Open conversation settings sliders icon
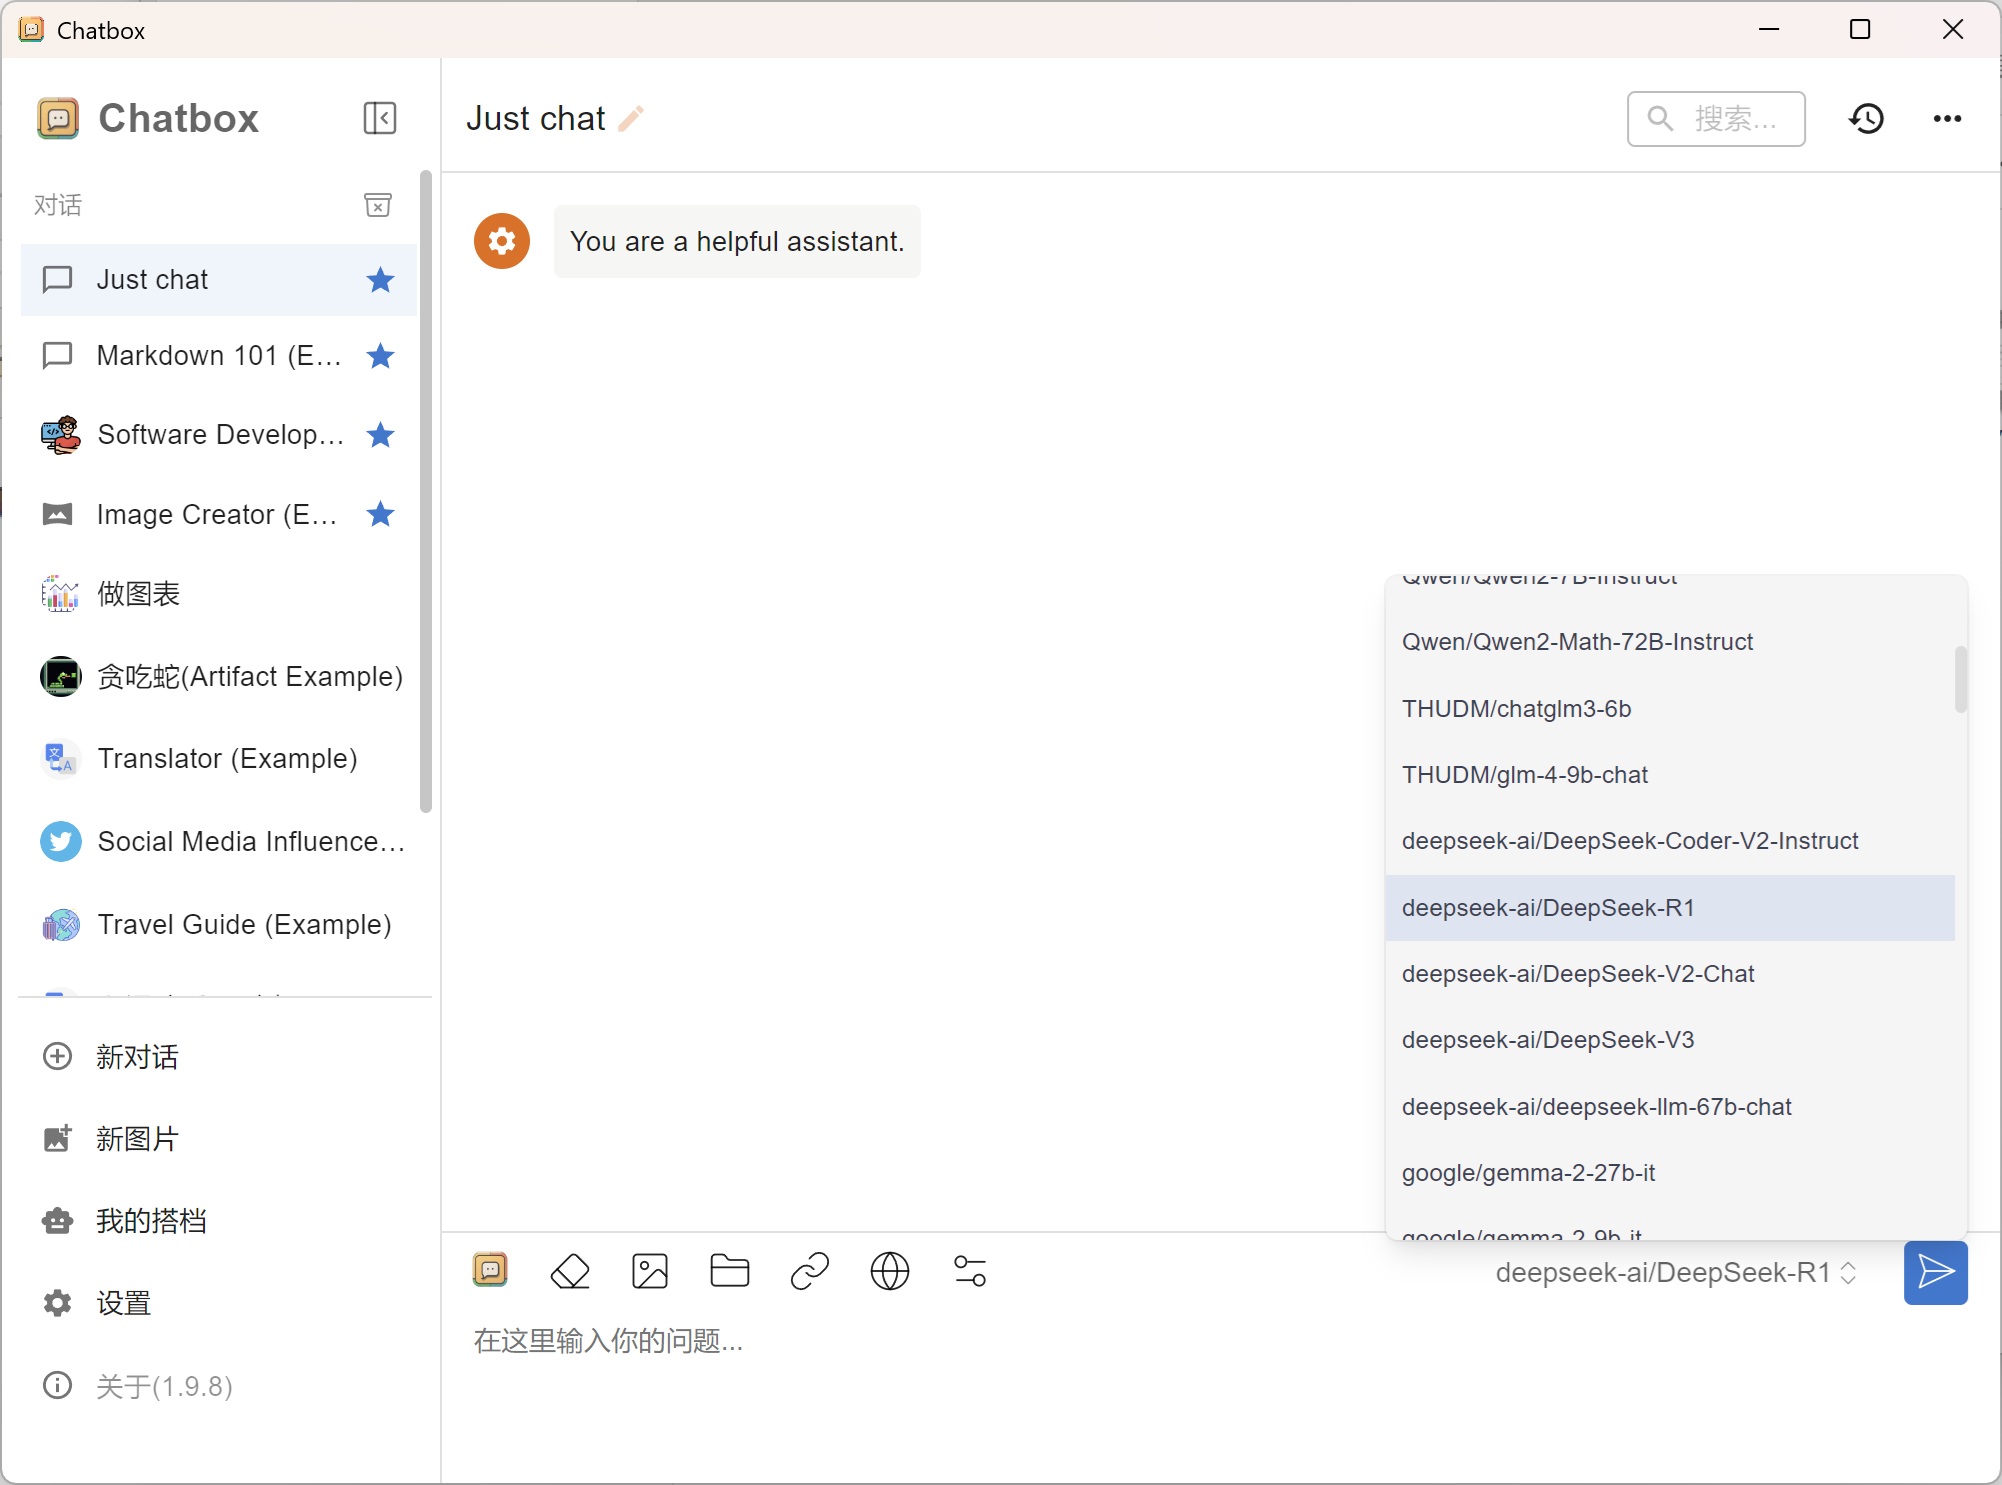Viewport: 2002px width, 1485px height. point(970,1272)
